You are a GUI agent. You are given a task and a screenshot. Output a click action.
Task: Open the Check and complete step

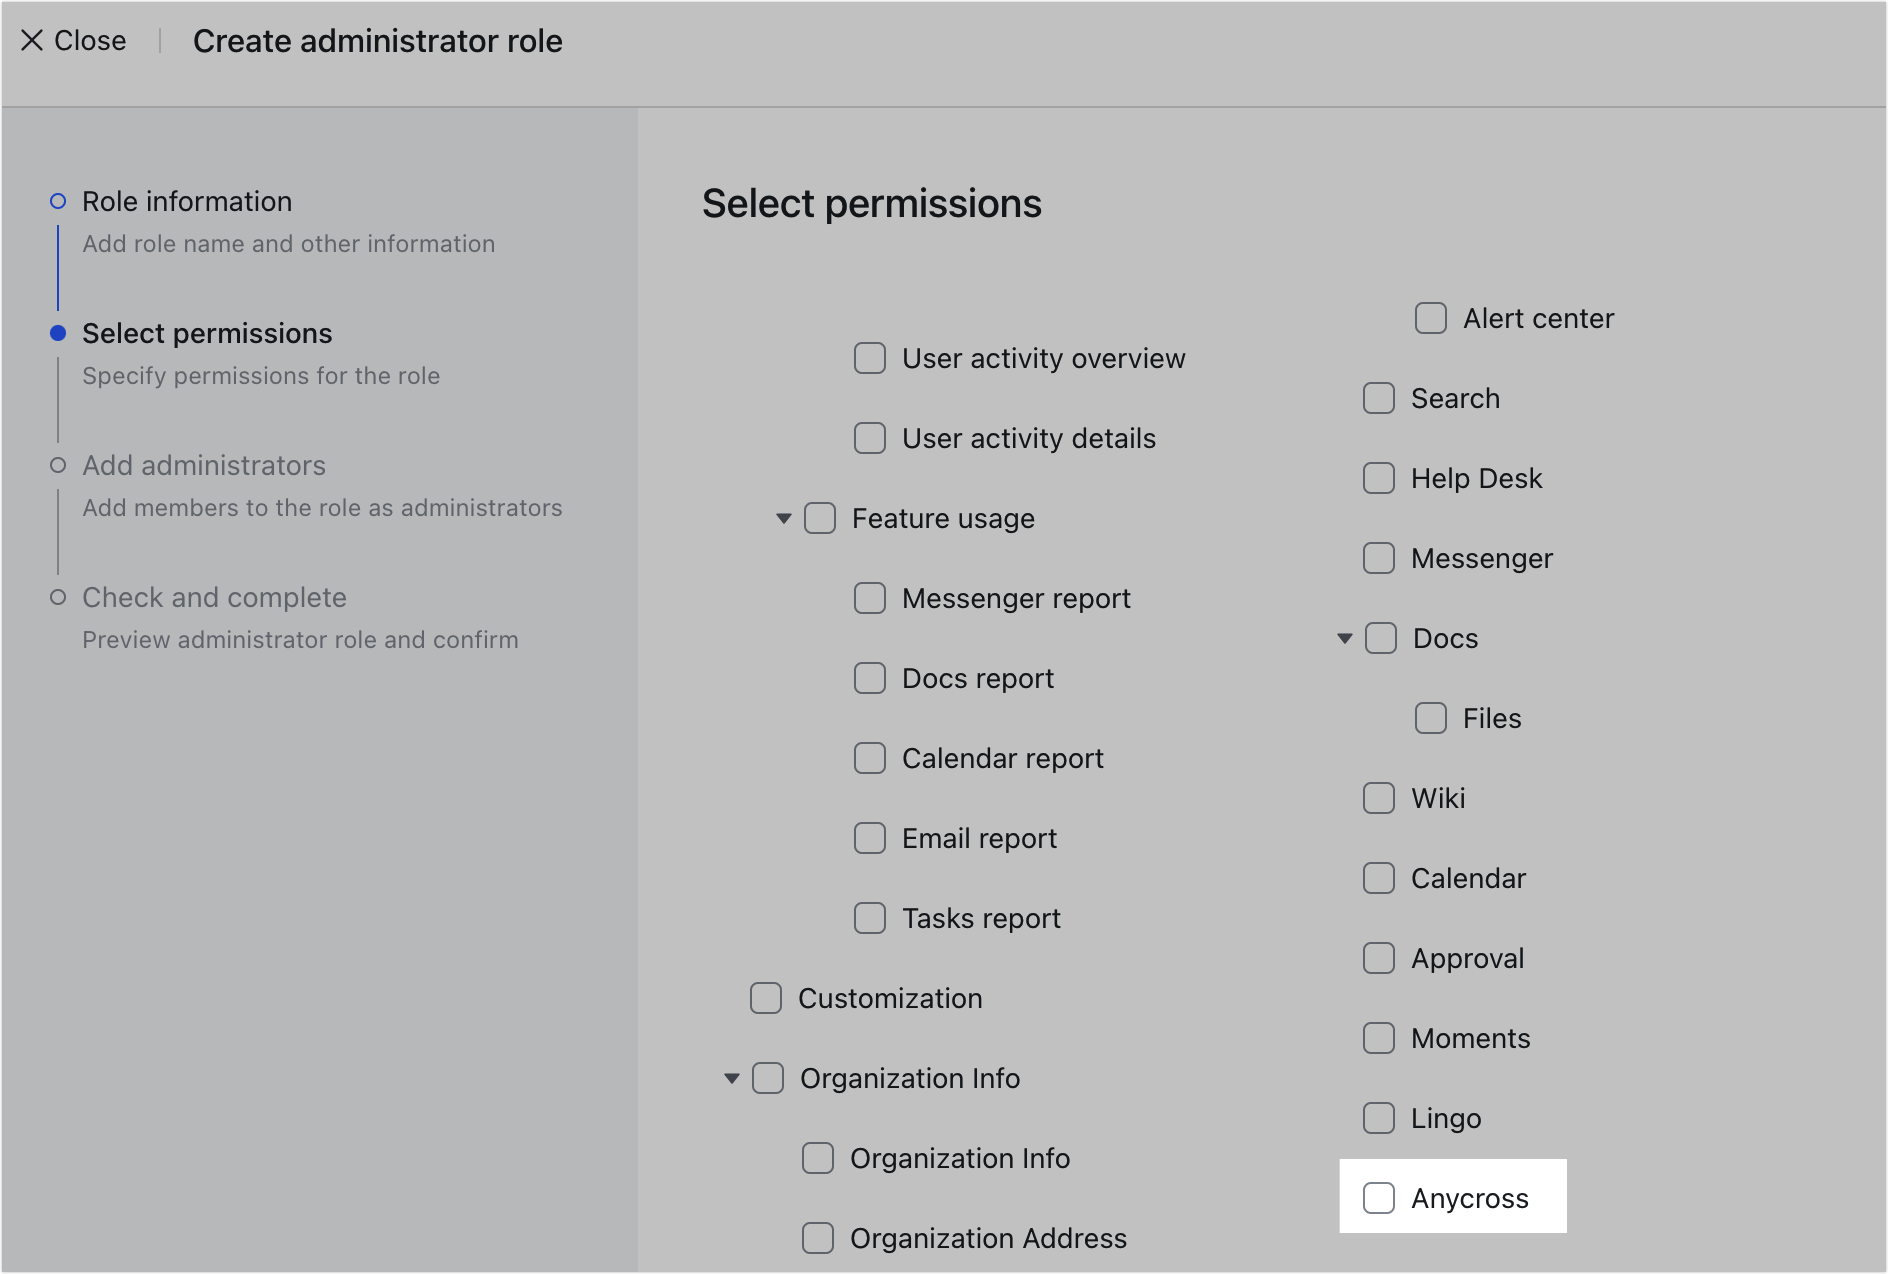pyautogui.click(x=214, y=597)
